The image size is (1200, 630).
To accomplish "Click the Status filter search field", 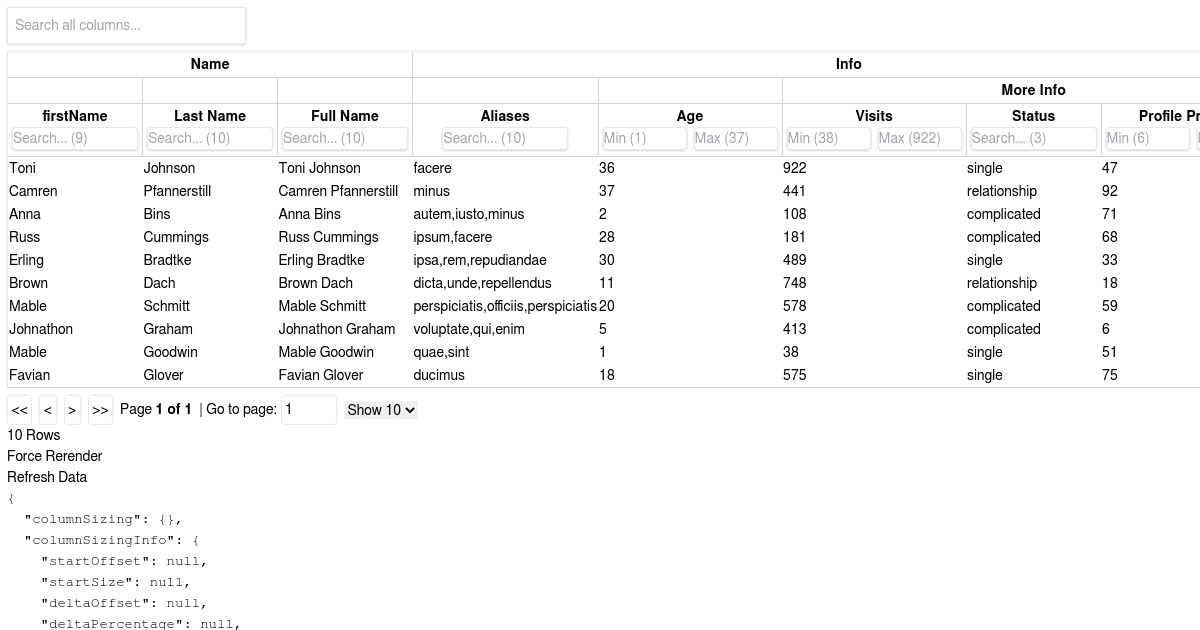I will [1032, 138].
